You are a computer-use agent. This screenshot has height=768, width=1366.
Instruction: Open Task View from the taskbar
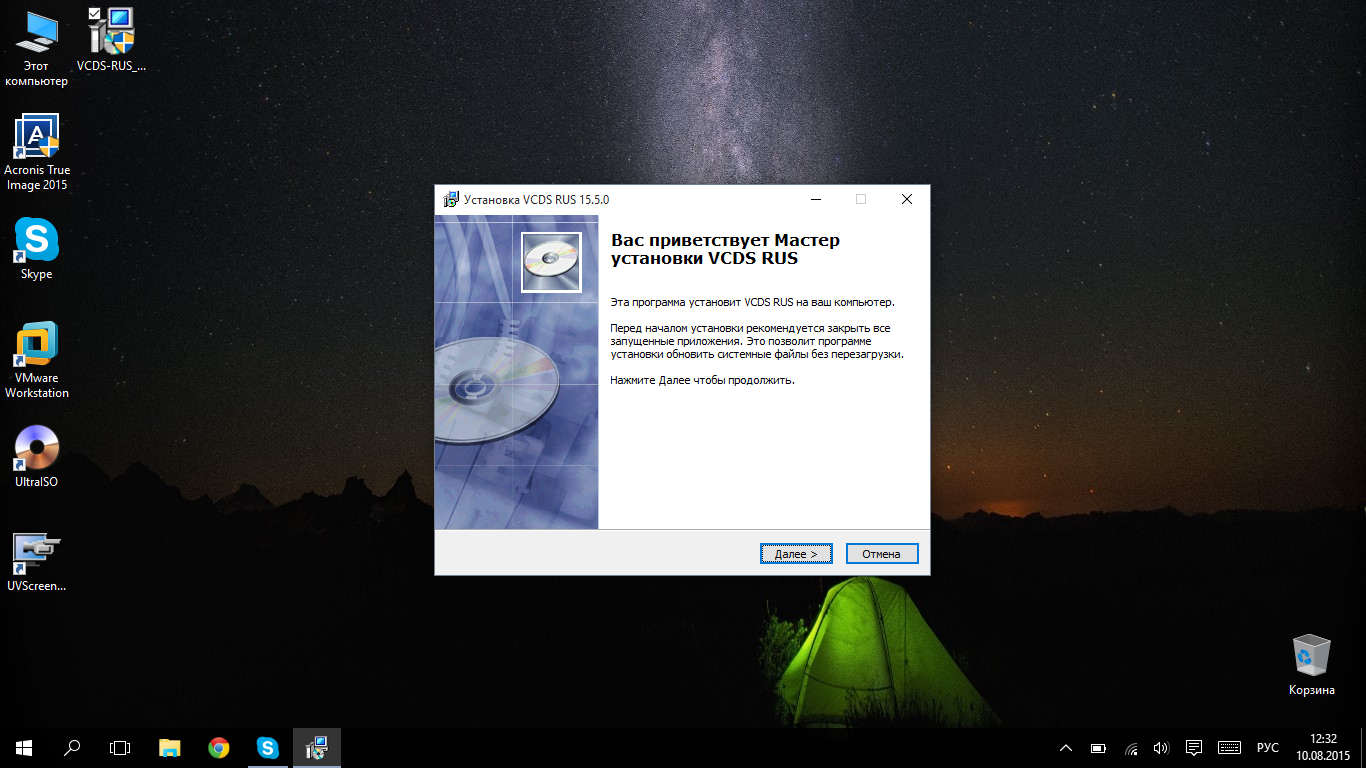(x=120, y=747)
